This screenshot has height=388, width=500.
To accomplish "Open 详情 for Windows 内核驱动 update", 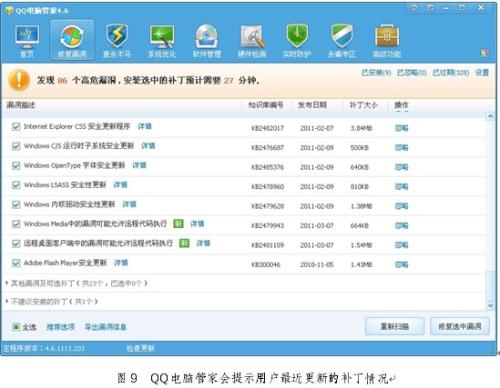I will 129,204.
